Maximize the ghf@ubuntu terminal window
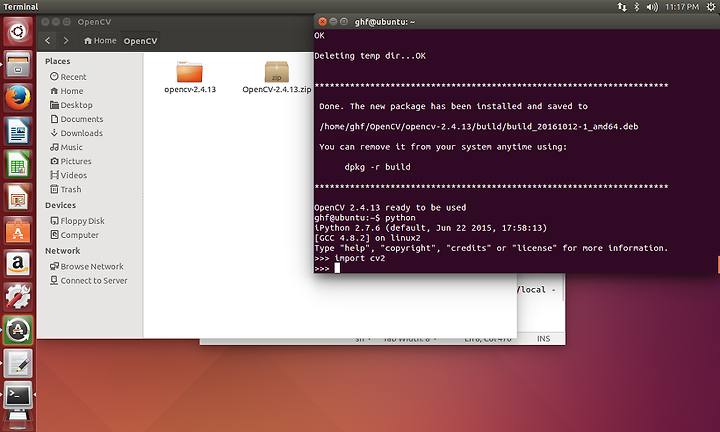The height and width of the screenshot is (432, 720). click(343, 22)
